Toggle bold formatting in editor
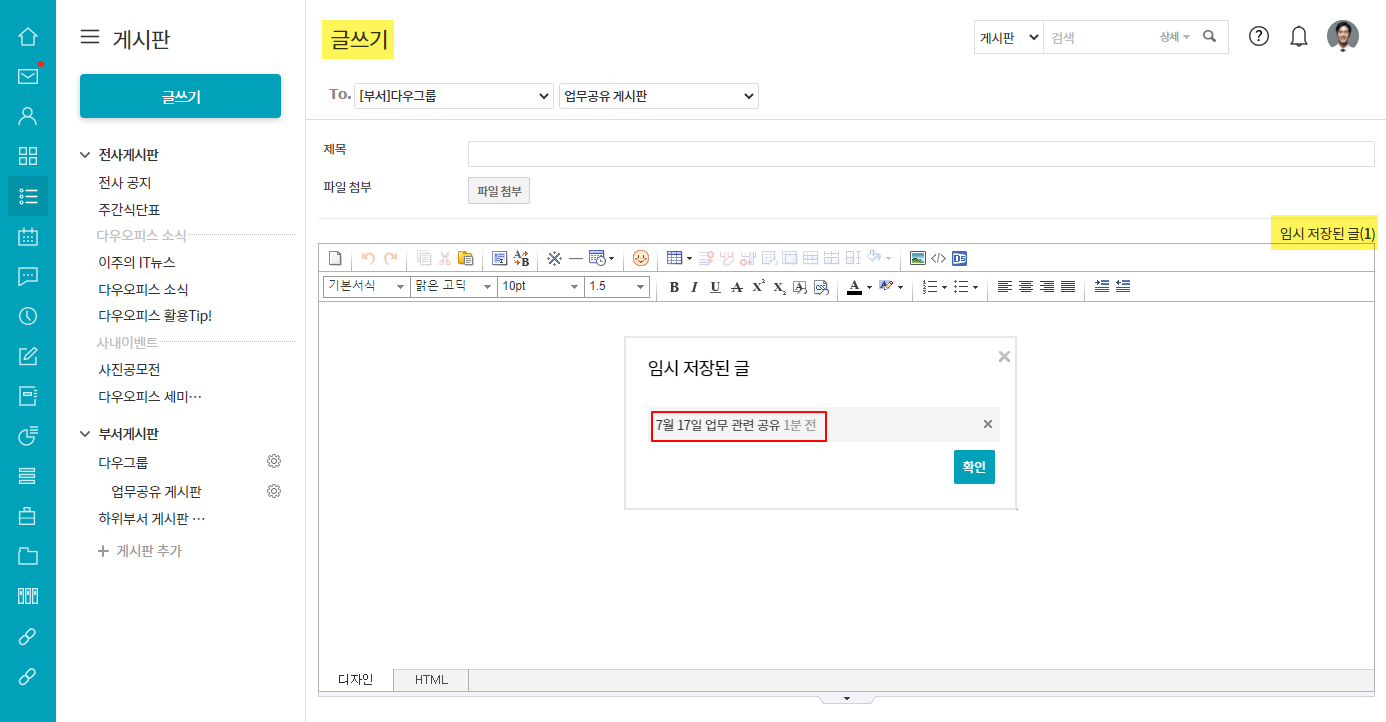This screenshot has height=722, width=1386. (674, 287)
